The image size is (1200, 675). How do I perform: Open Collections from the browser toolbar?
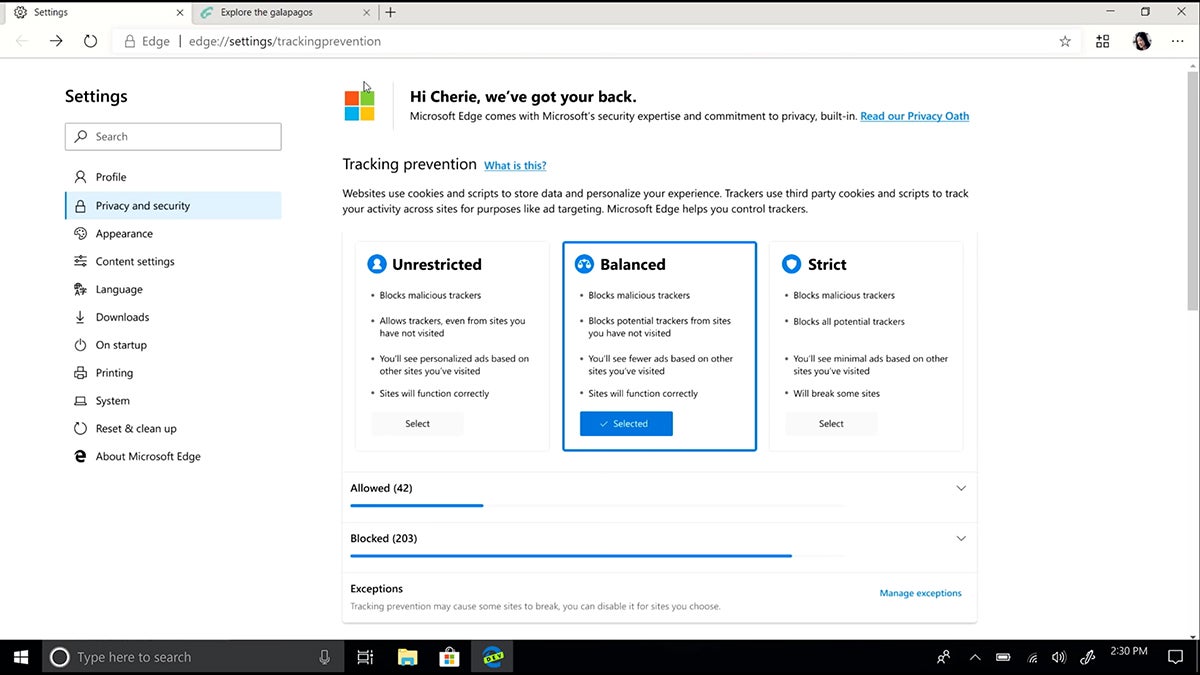click(1102, 41)
